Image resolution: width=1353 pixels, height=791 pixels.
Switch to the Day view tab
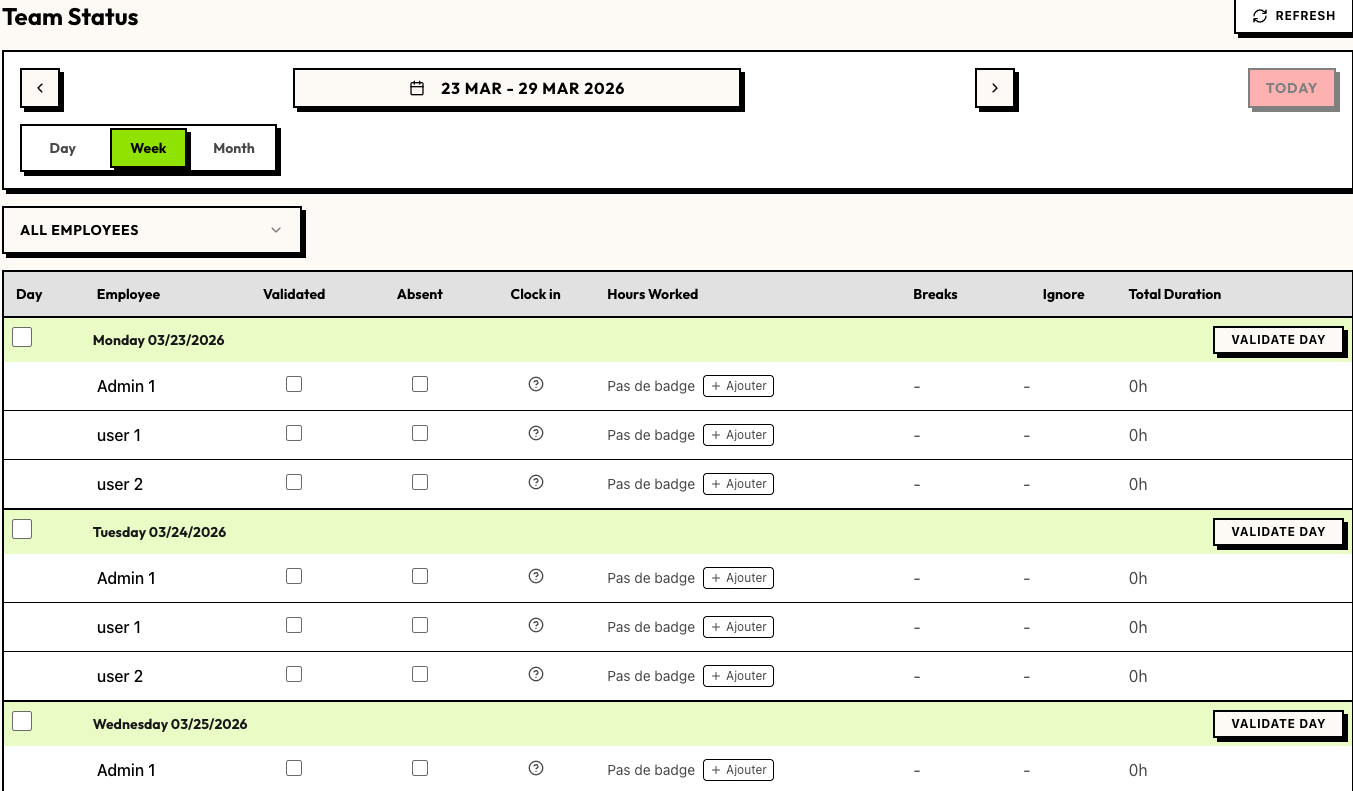[x=62, y=147]
